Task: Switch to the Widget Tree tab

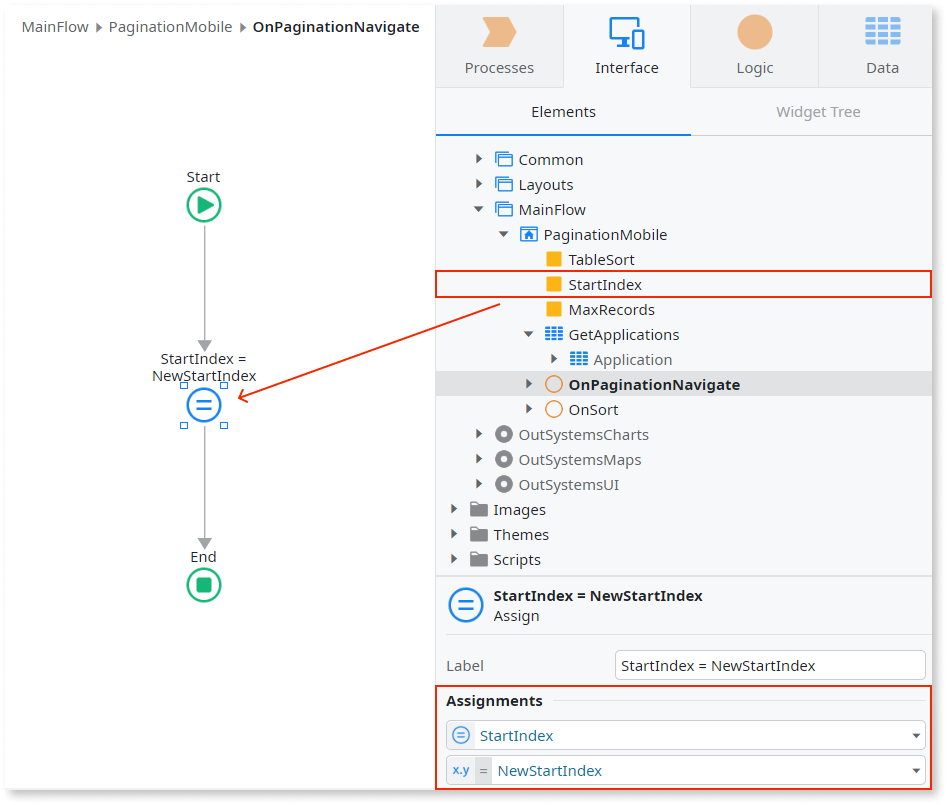Action: click(818, 112)
